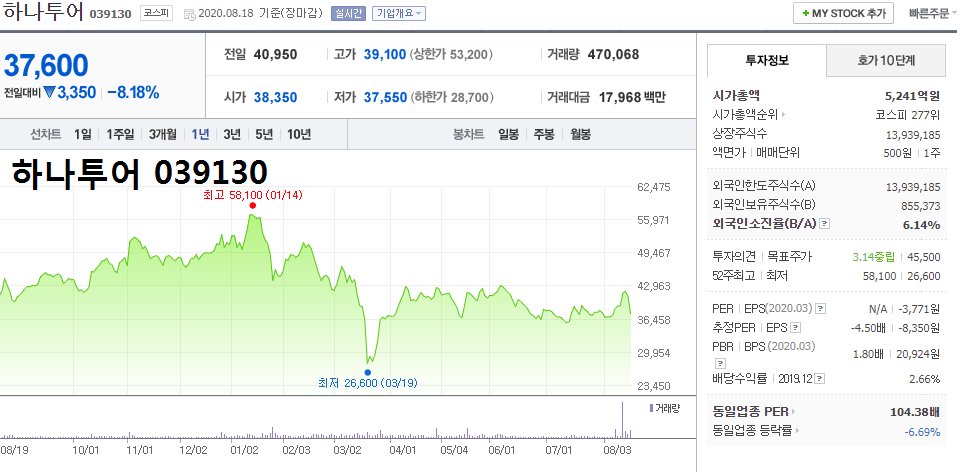Viewport: 961px width, 472px height.
Task: Click the 고가 39,100 value
Action: pos(385,55)
